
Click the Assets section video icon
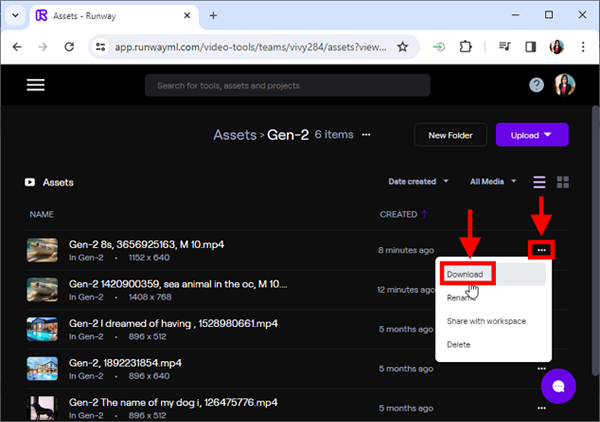point(30,182)
